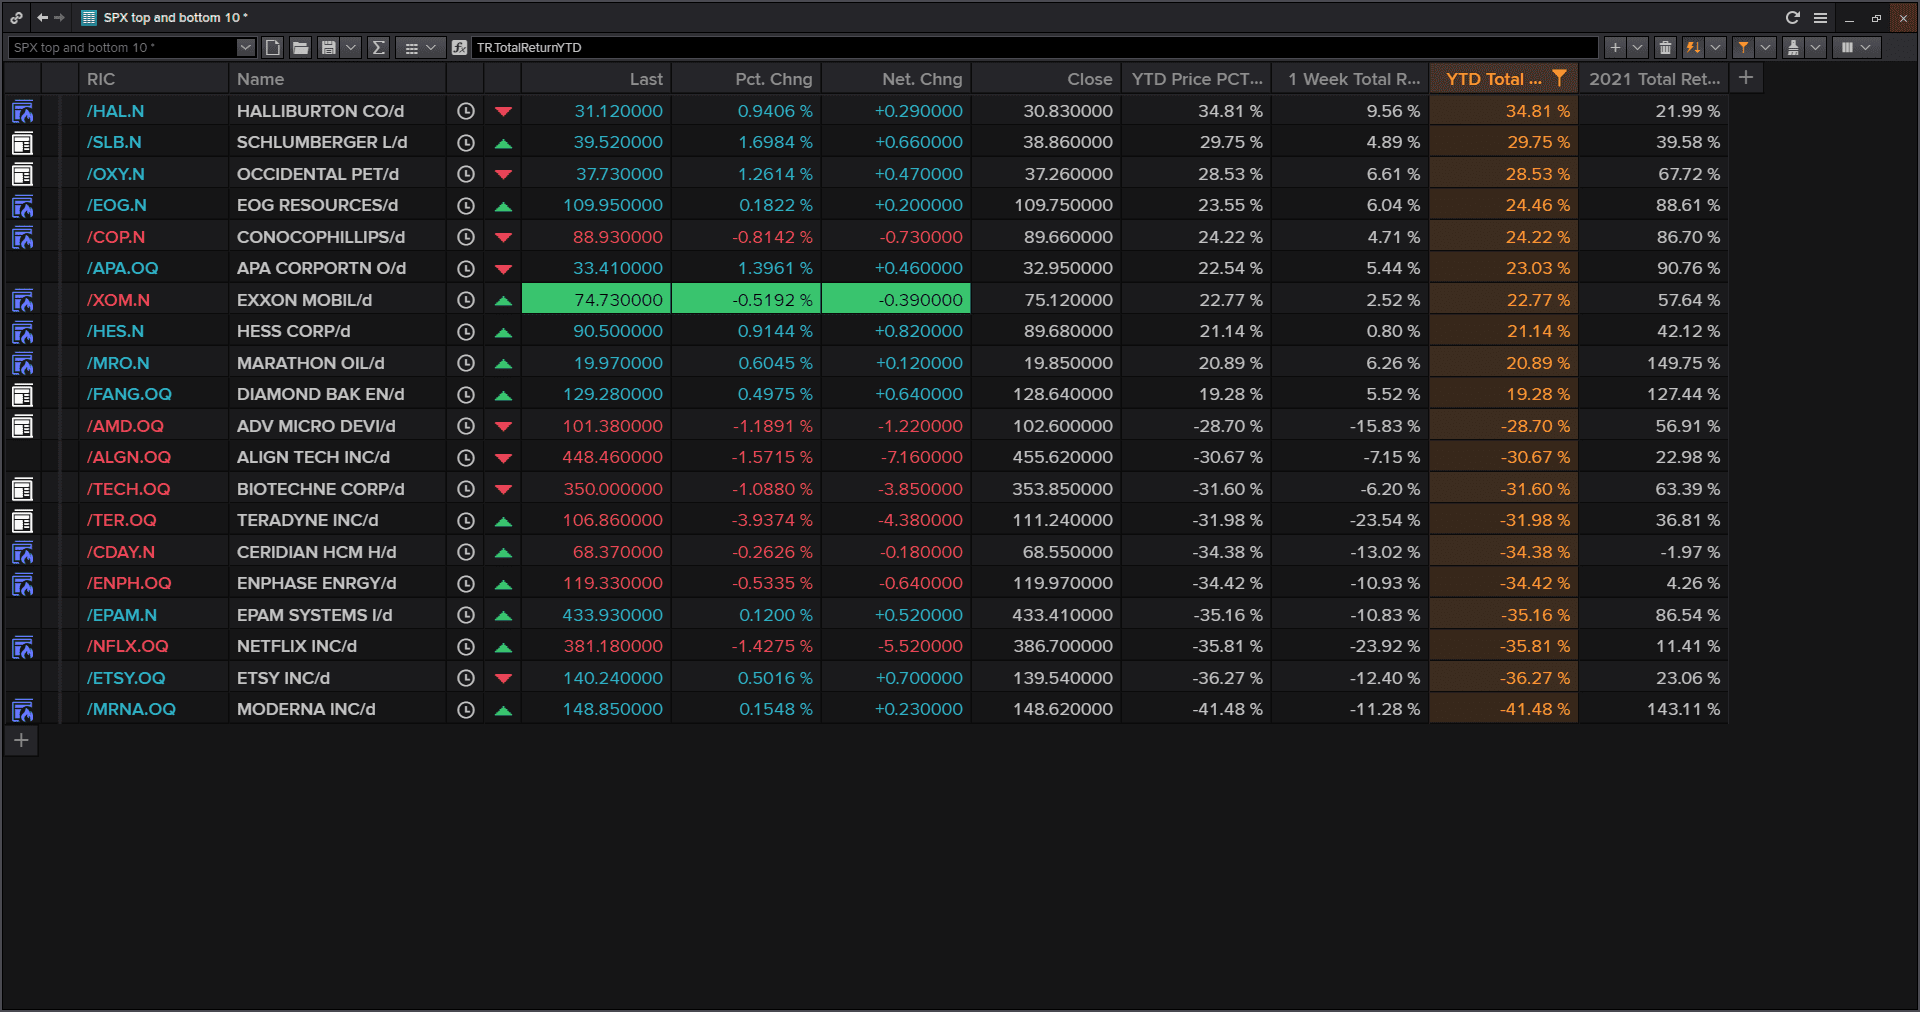Screen dimensions: 1920x1012
Task: Click the red down arrow in CONOCOPHILLIPS row
Action: point(503,237)
